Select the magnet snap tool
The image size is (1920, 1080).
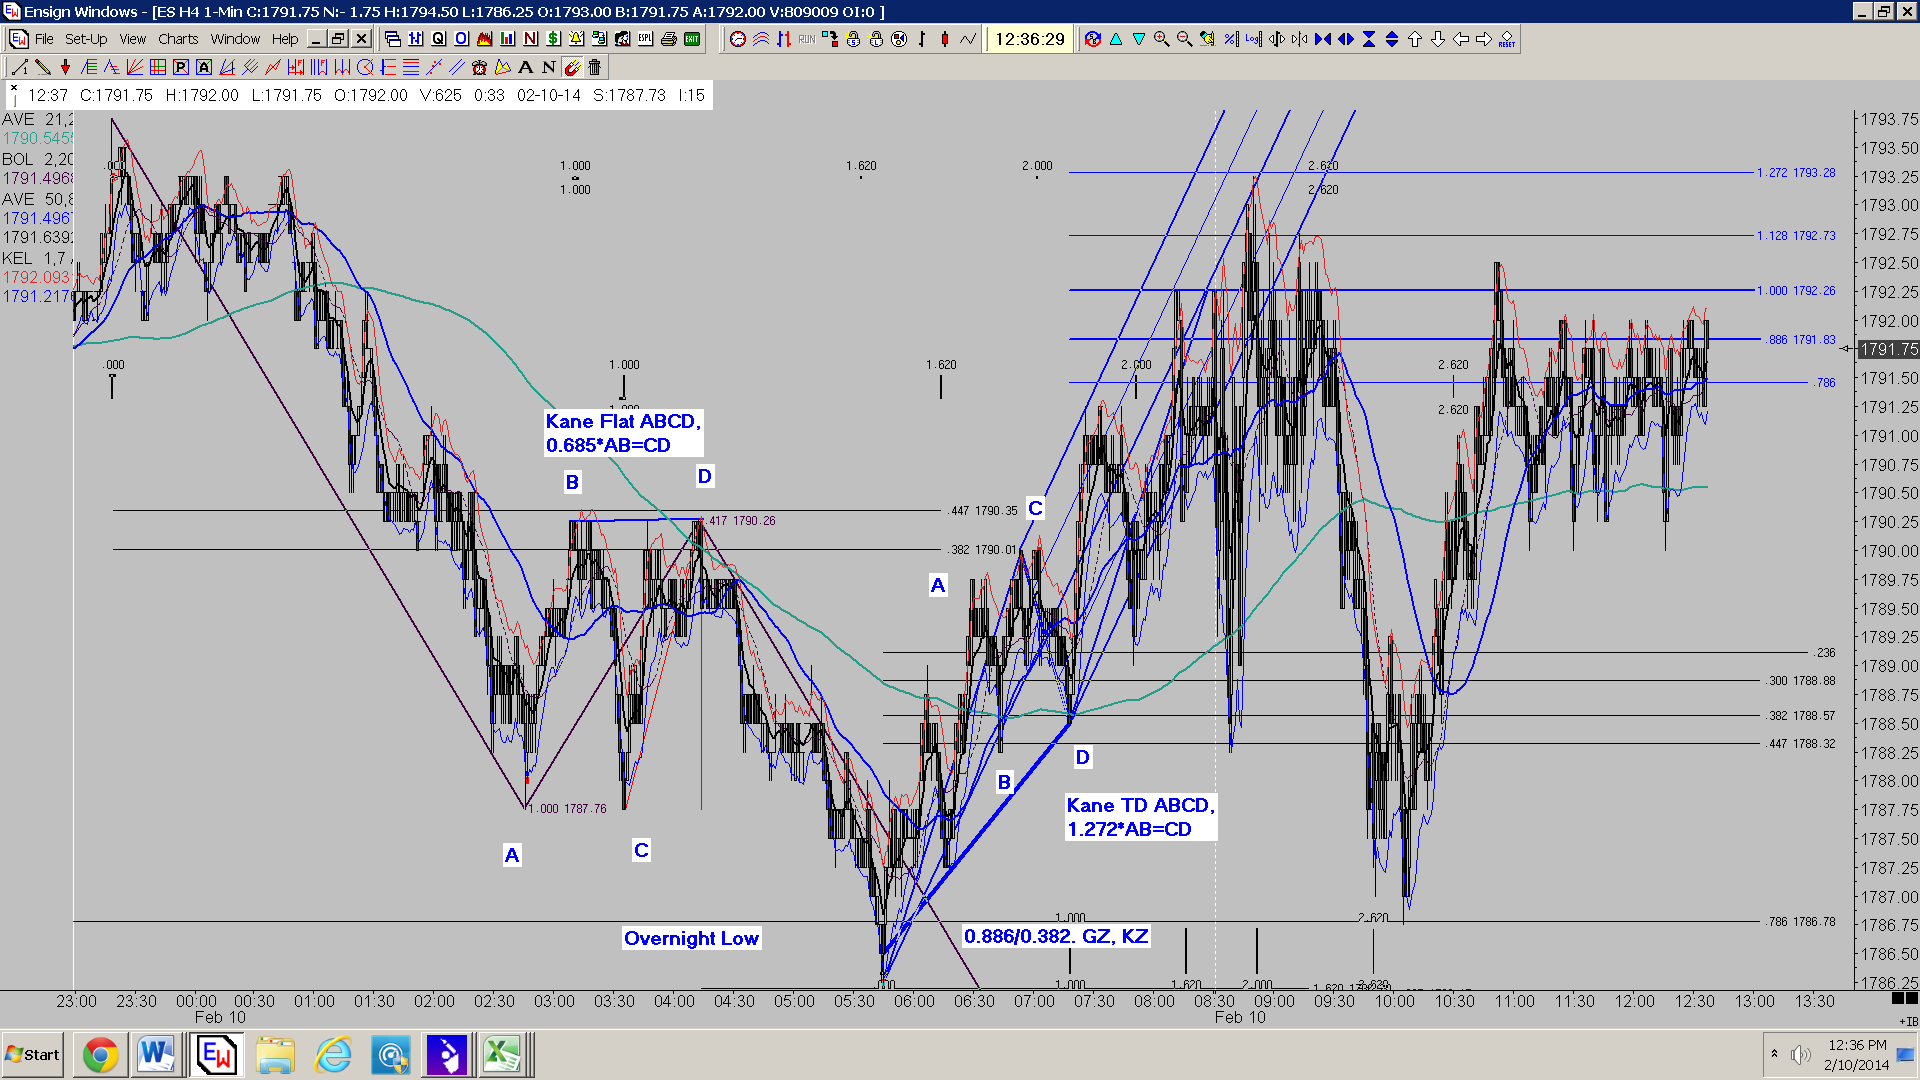coord(572,67)
